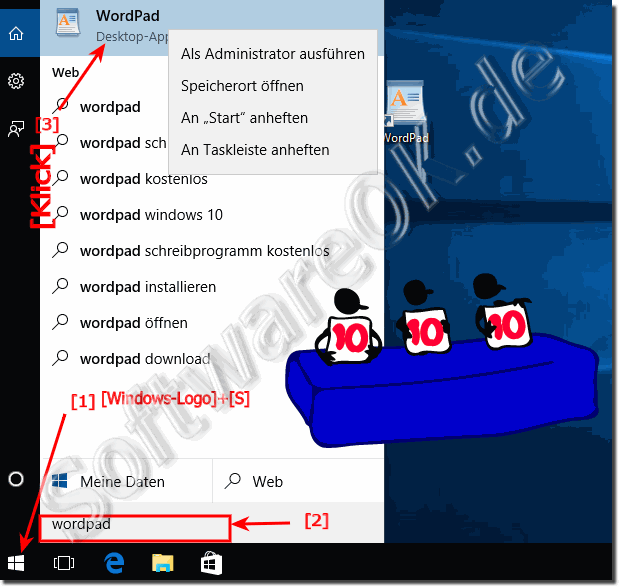Screen dimensions: 619x587
Task: Open the Windows Start button
Action: coord(16,563)
